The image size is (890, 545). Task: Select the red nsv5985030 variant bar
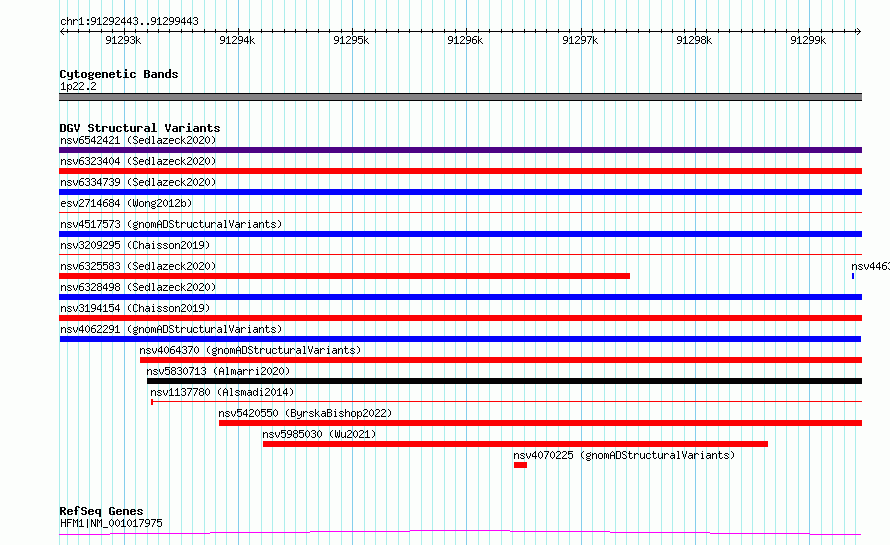(x=515, y=444)
